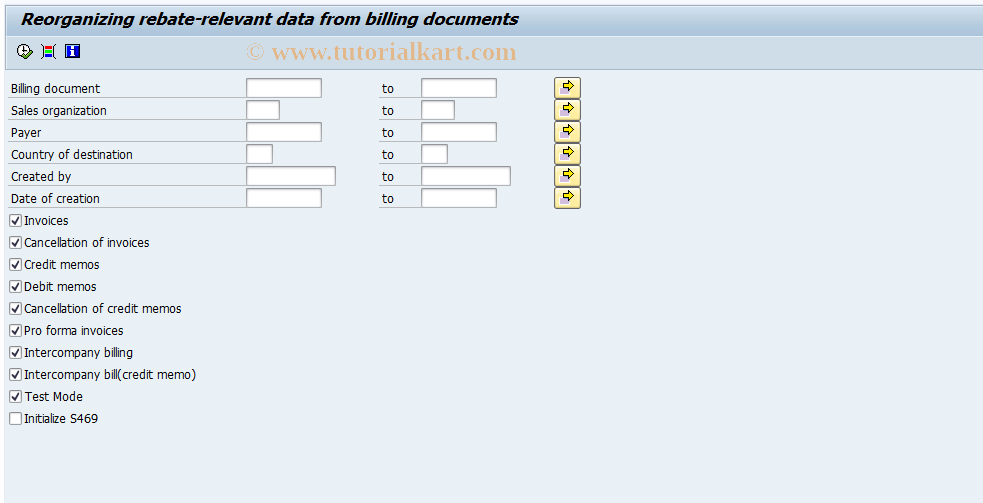Click the Sales organization label
This screenshot has height=503, width=983.
click(58, 110)
